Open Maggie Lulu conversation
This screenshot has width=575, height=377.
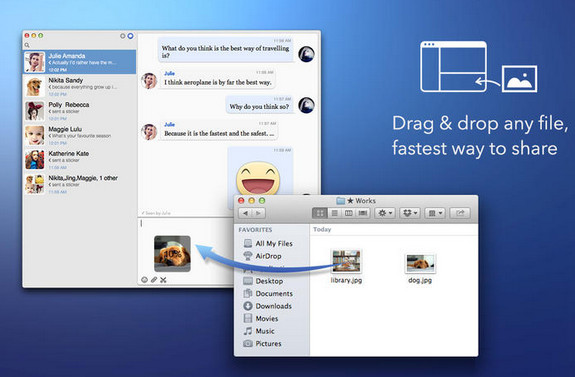click(x=80, y=135)
